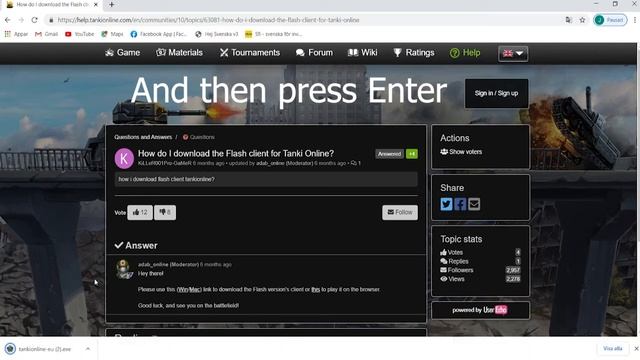This screenshot has width=640, height=360.
Task: Close the downloads bar
Action: [x=636, y=349]
